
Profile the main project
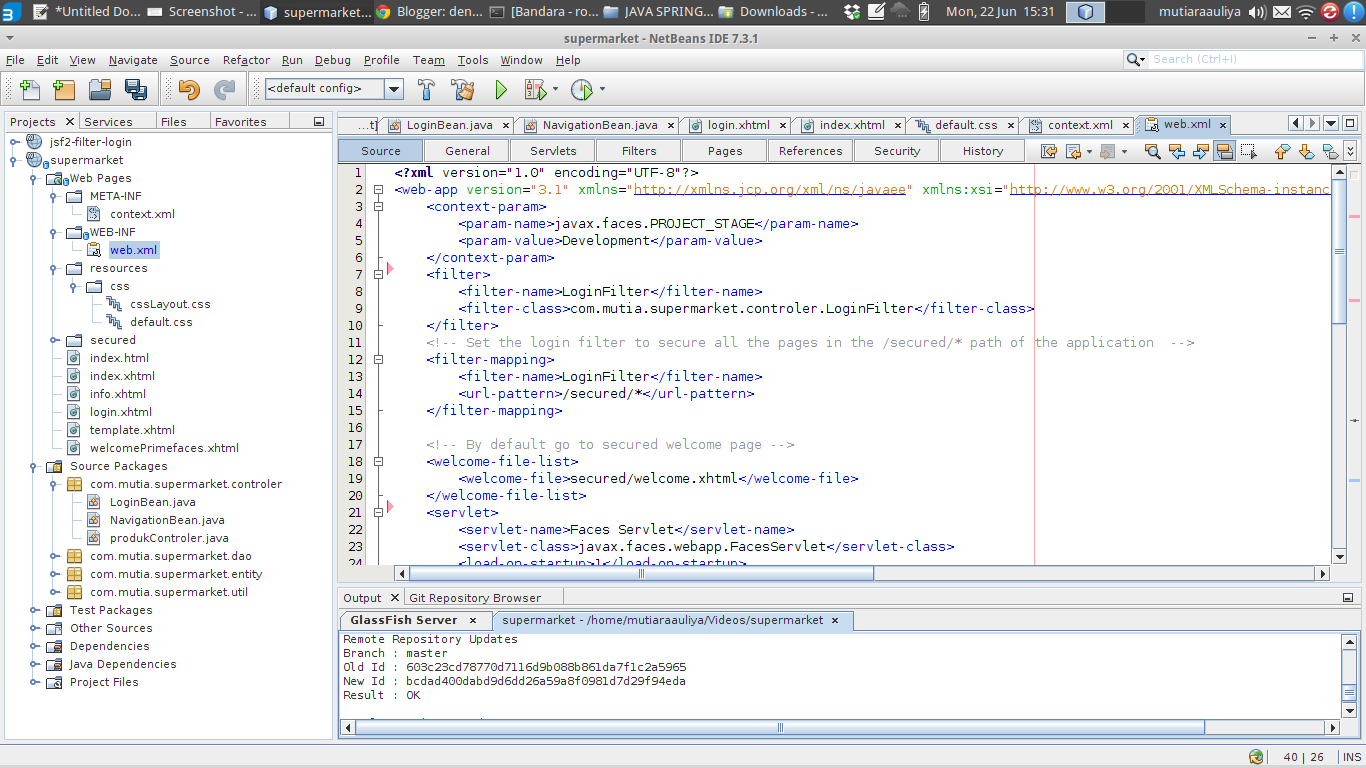pyautogui.click(x=583, y=89)
